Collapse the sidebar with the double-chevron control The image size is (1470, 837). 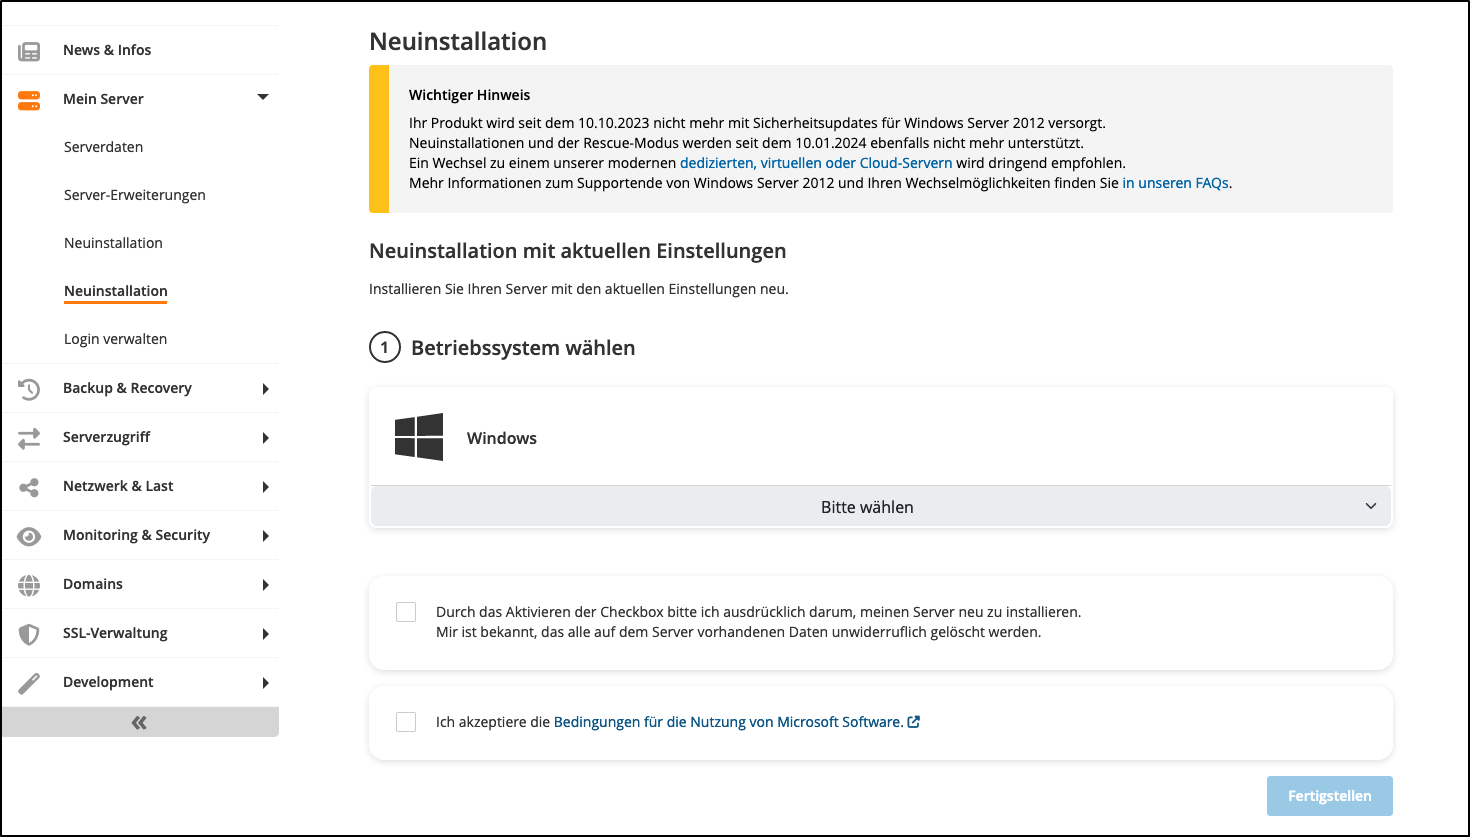pyautogui.click(x=139, y=721)
